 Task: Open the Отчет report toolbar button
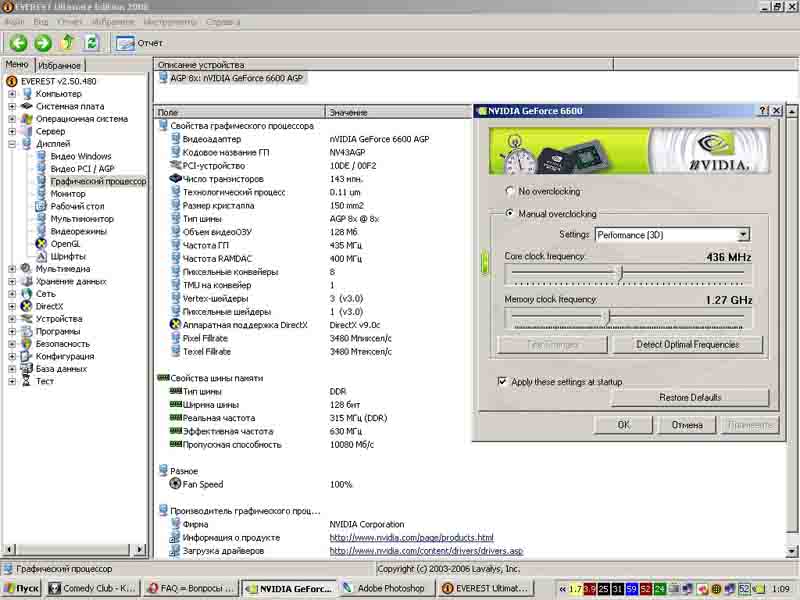click(139, 43)
